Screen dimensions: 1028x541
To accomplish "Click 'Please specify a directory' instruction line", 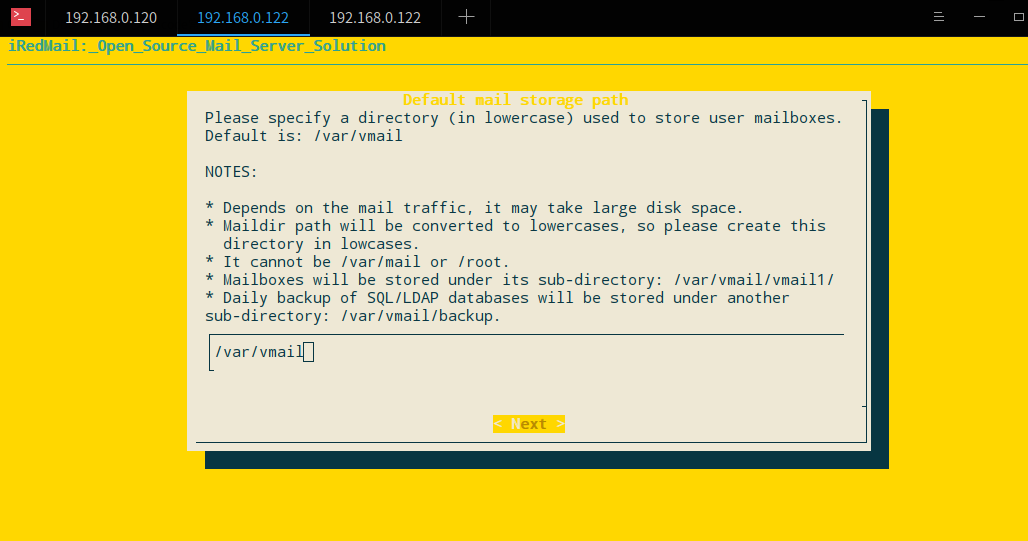I will (523, 118).
